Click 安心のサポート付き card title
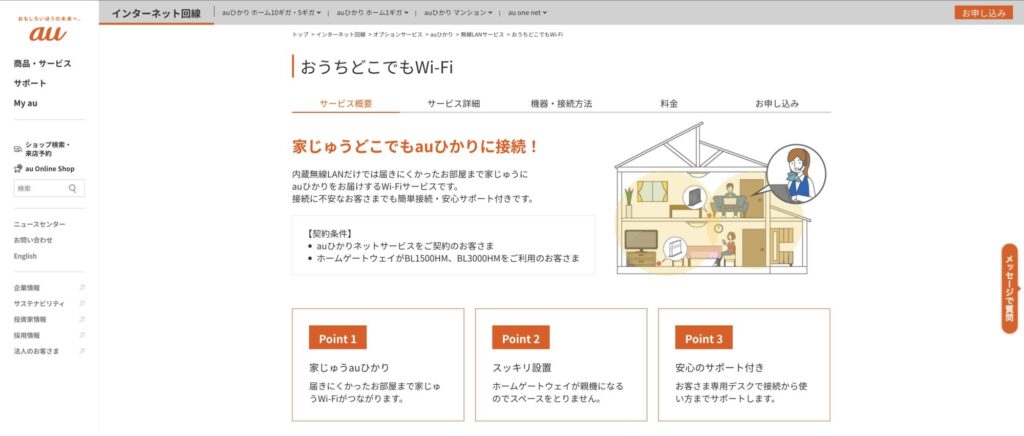This screenshot has width=1024, height=436. pyautogui.click(x=719, y=367)
